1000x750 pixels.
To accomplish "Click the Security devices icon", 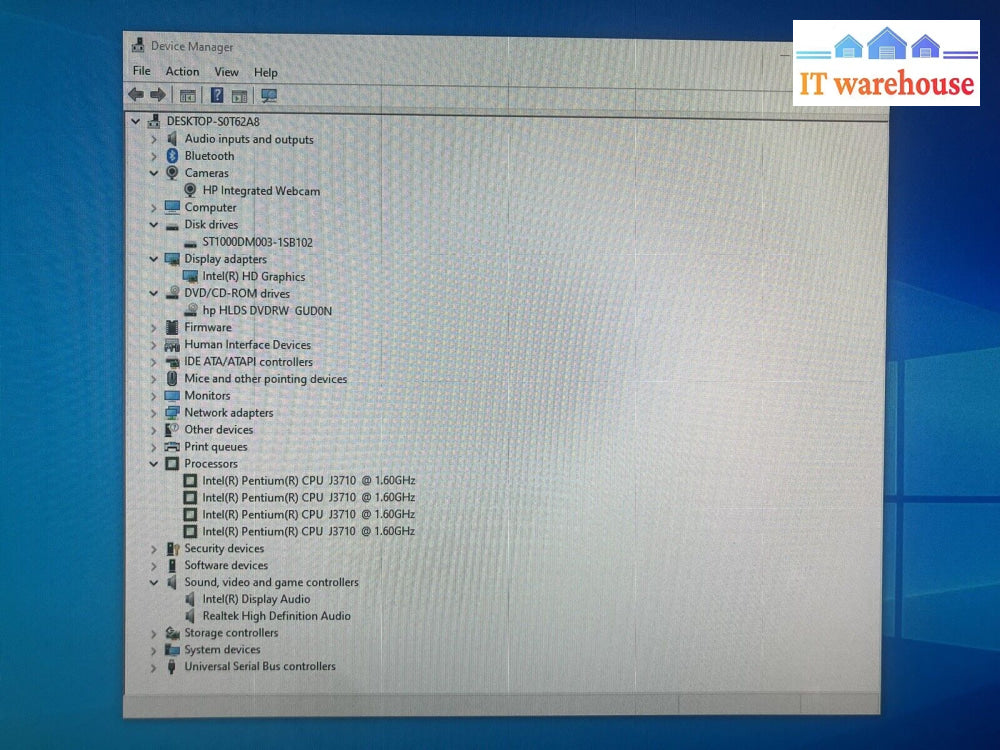I will pos(172,549).
